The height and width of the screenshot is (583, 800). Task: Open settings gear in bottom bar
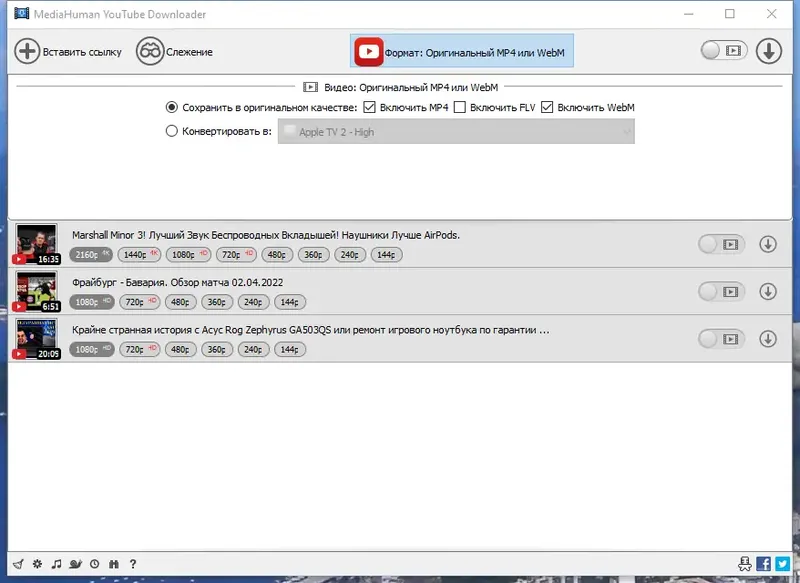(37, 564)
